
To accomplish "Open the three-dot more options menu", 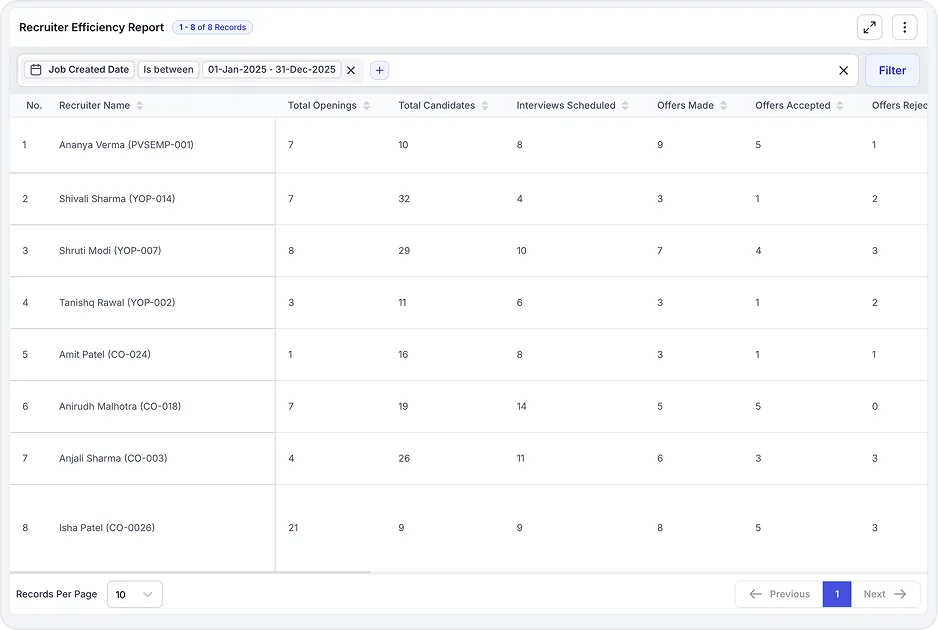I will (904, 28).
